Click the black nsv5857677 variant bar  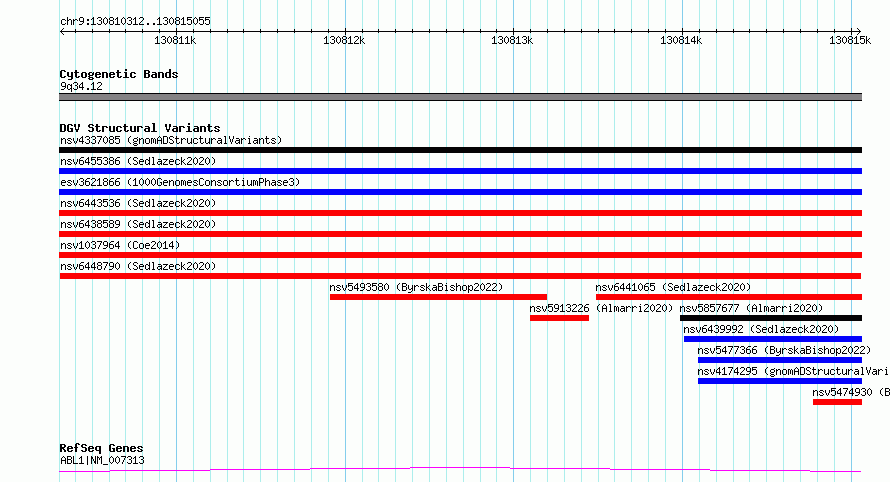pos(771,318)
